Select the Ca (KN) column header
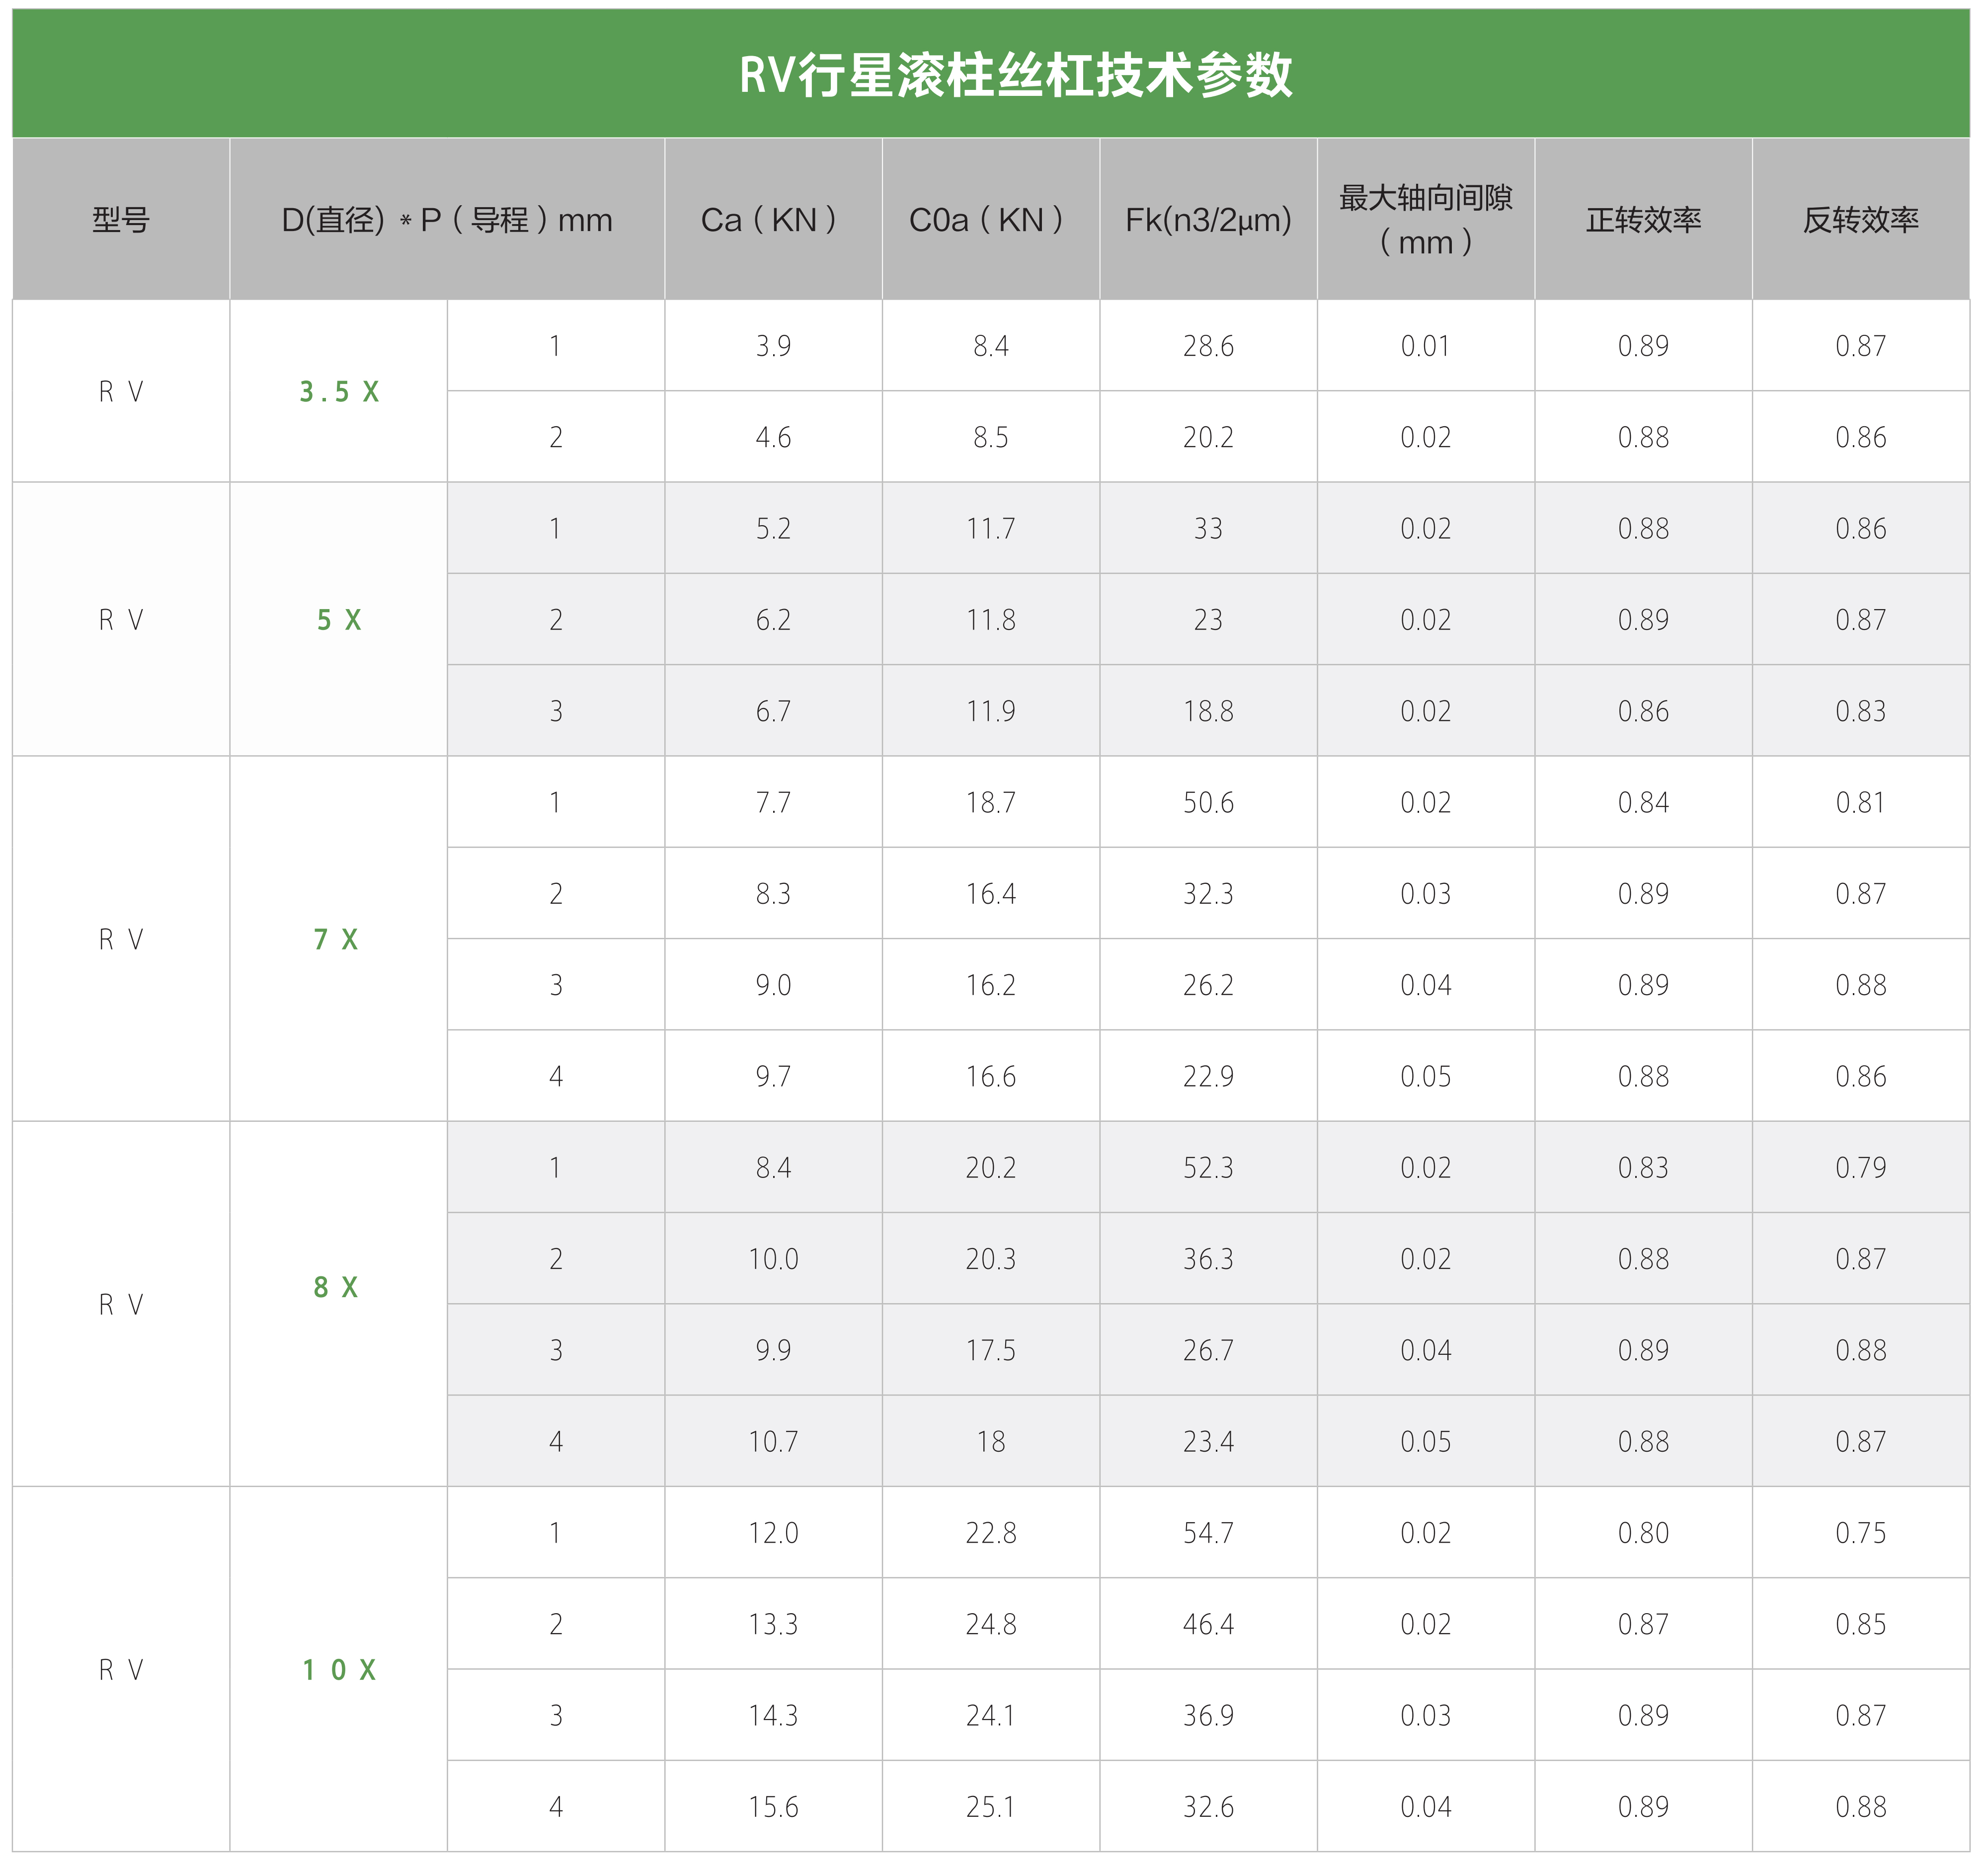This screenshot has height=1872, width=1988. click(773, 220)
